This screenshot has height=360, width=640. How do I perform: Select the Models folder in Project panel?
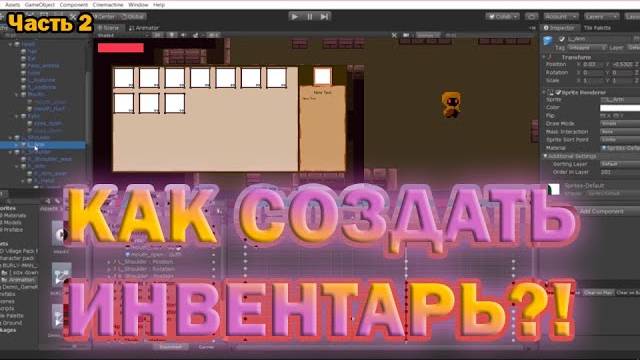[x=12, y=223]
